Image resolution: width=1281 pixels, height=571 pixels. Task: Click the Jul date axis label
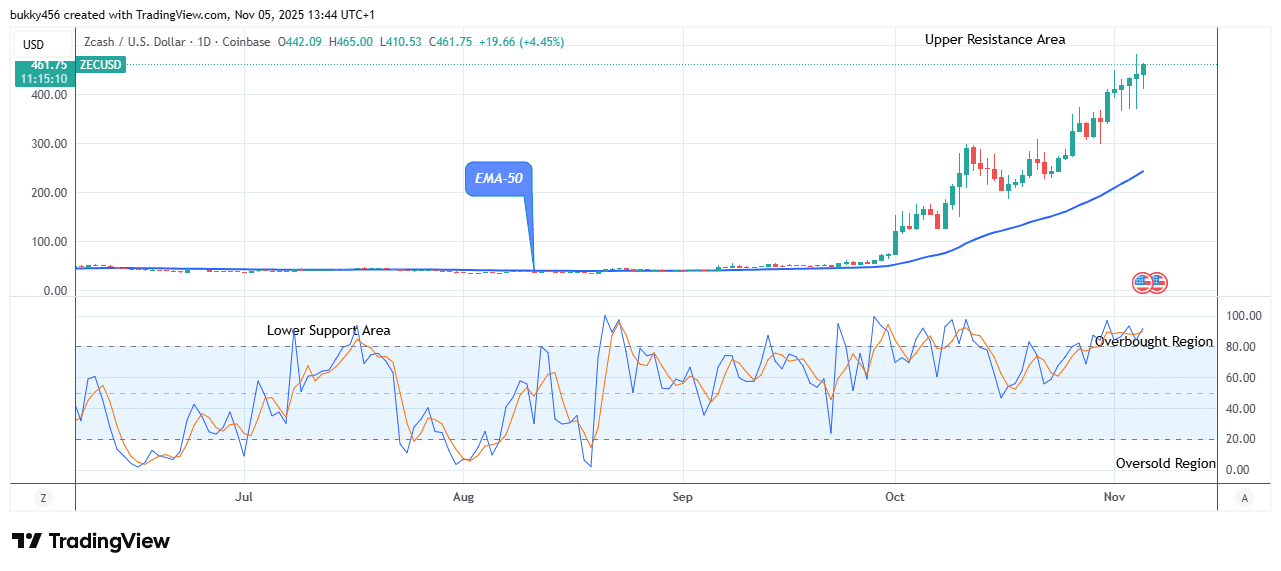click(x=244, y=496)
